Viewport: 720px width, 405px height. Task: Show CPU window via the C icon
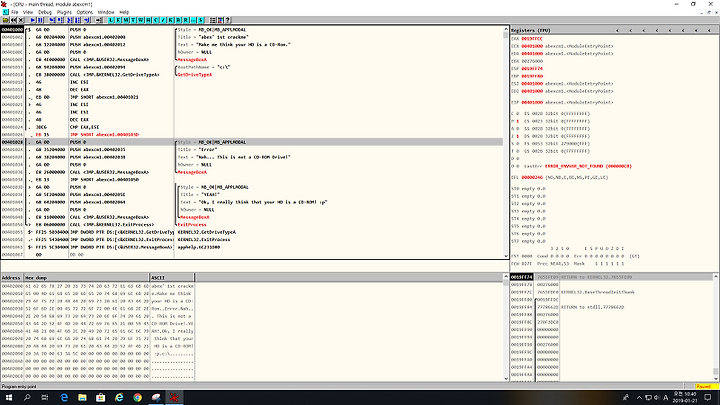pos(156,20)
